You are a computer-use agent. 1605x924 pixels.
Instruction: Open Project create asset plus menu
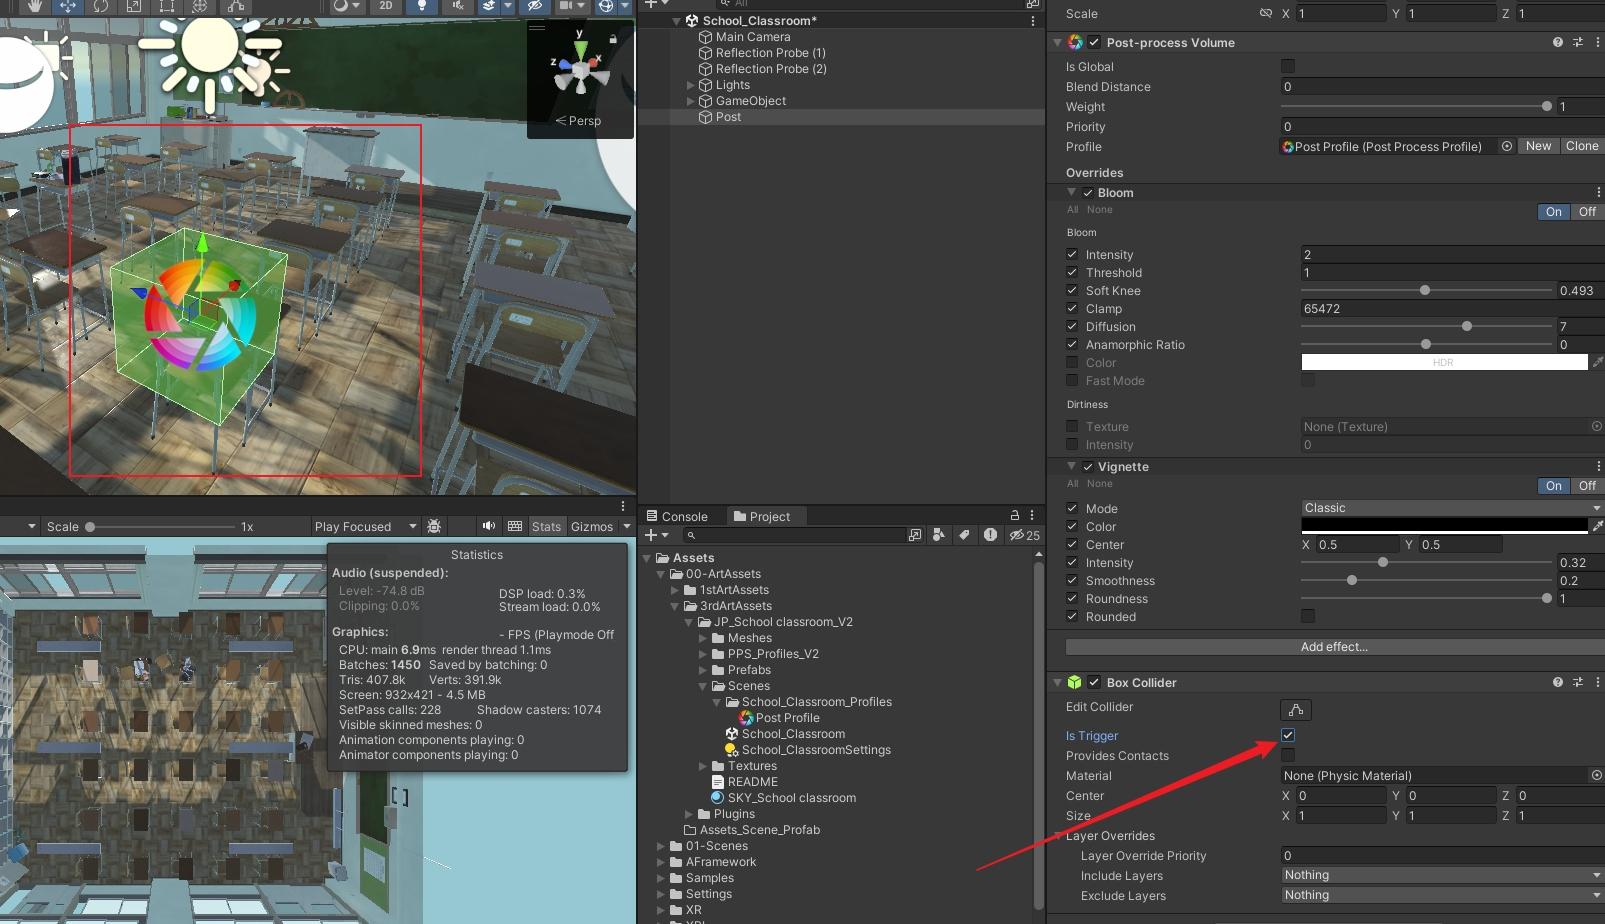point(655,535)
